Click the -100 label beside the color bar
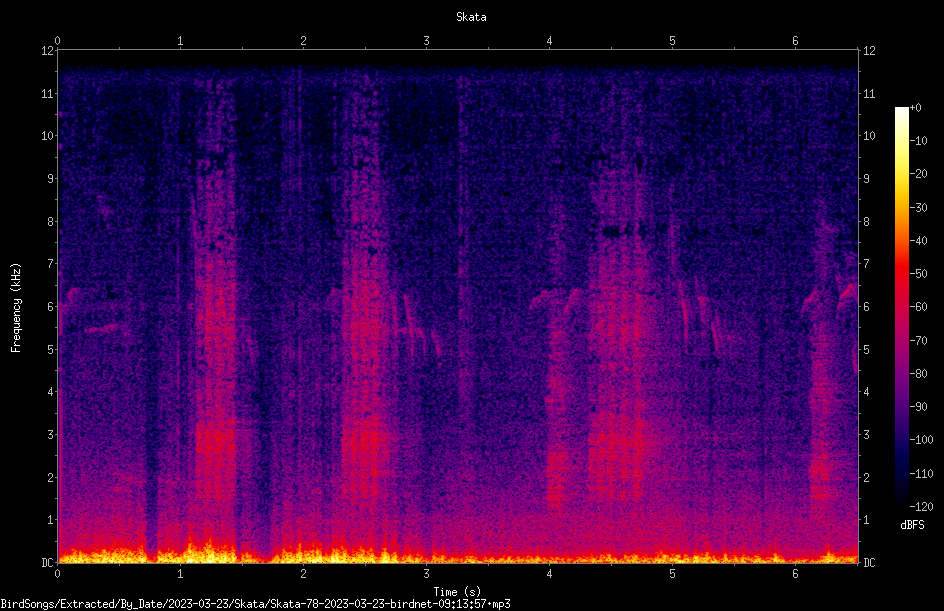Image resolution: width=944 pixels, height=611 pixels. point(921,439)
